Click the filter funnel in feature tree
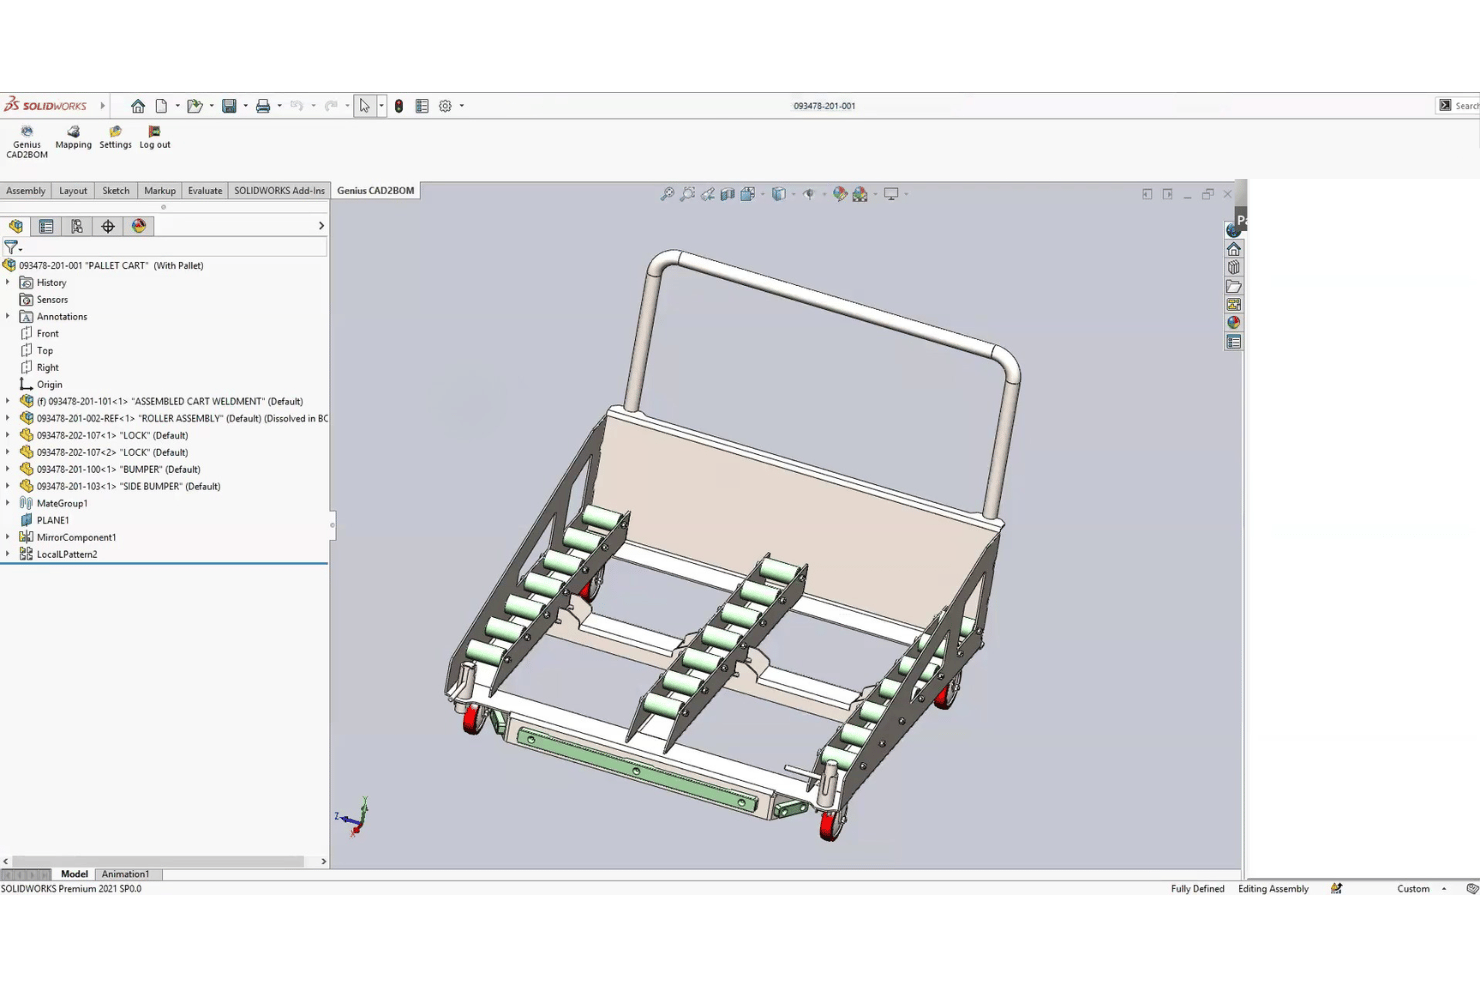This screenshot has width=1480, height=987. coord(11,246)
